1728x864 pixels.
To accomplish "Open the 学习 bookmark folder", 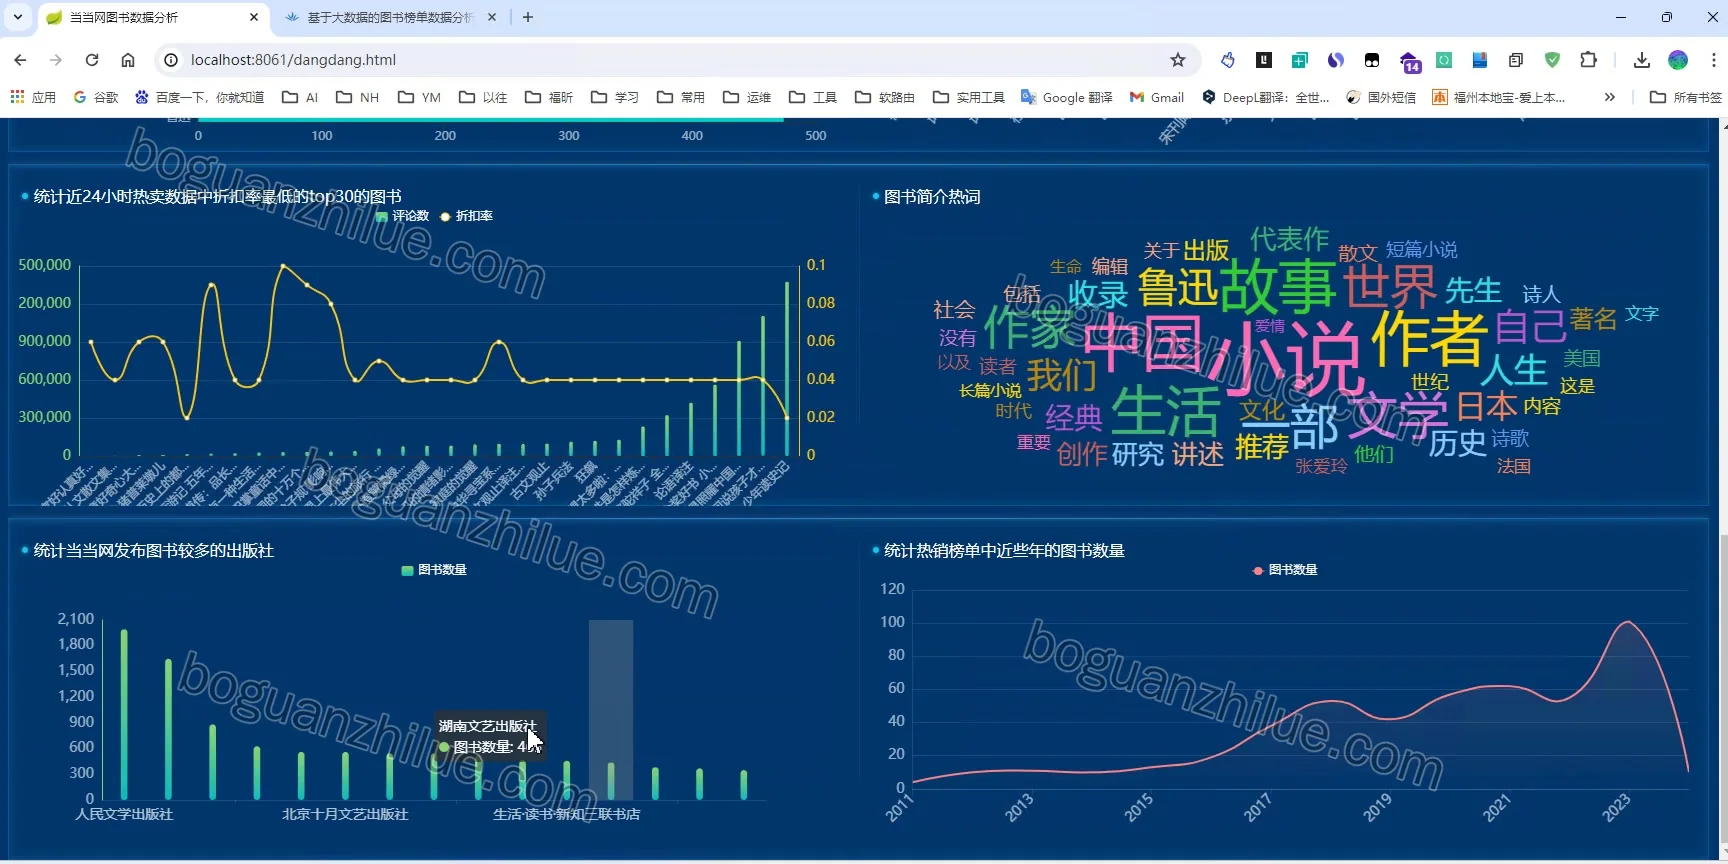I will pos(615,97).
